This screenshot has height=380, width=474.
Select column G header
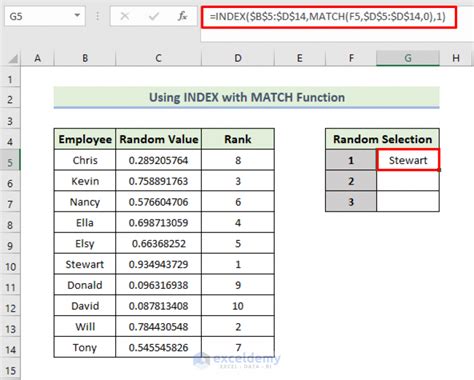408,58
